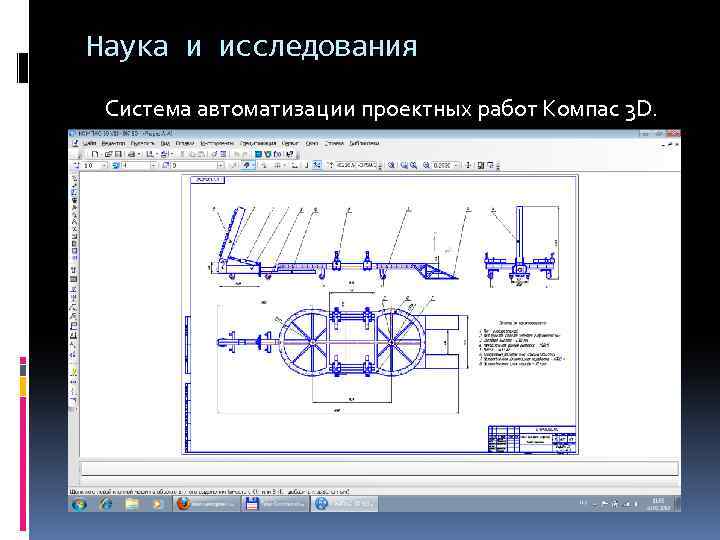This screenshot has height=540, width=720.
Task: Switch to the floppy-disk icon taskbar window
Action: pyautogui.click(x=275, y=504)
